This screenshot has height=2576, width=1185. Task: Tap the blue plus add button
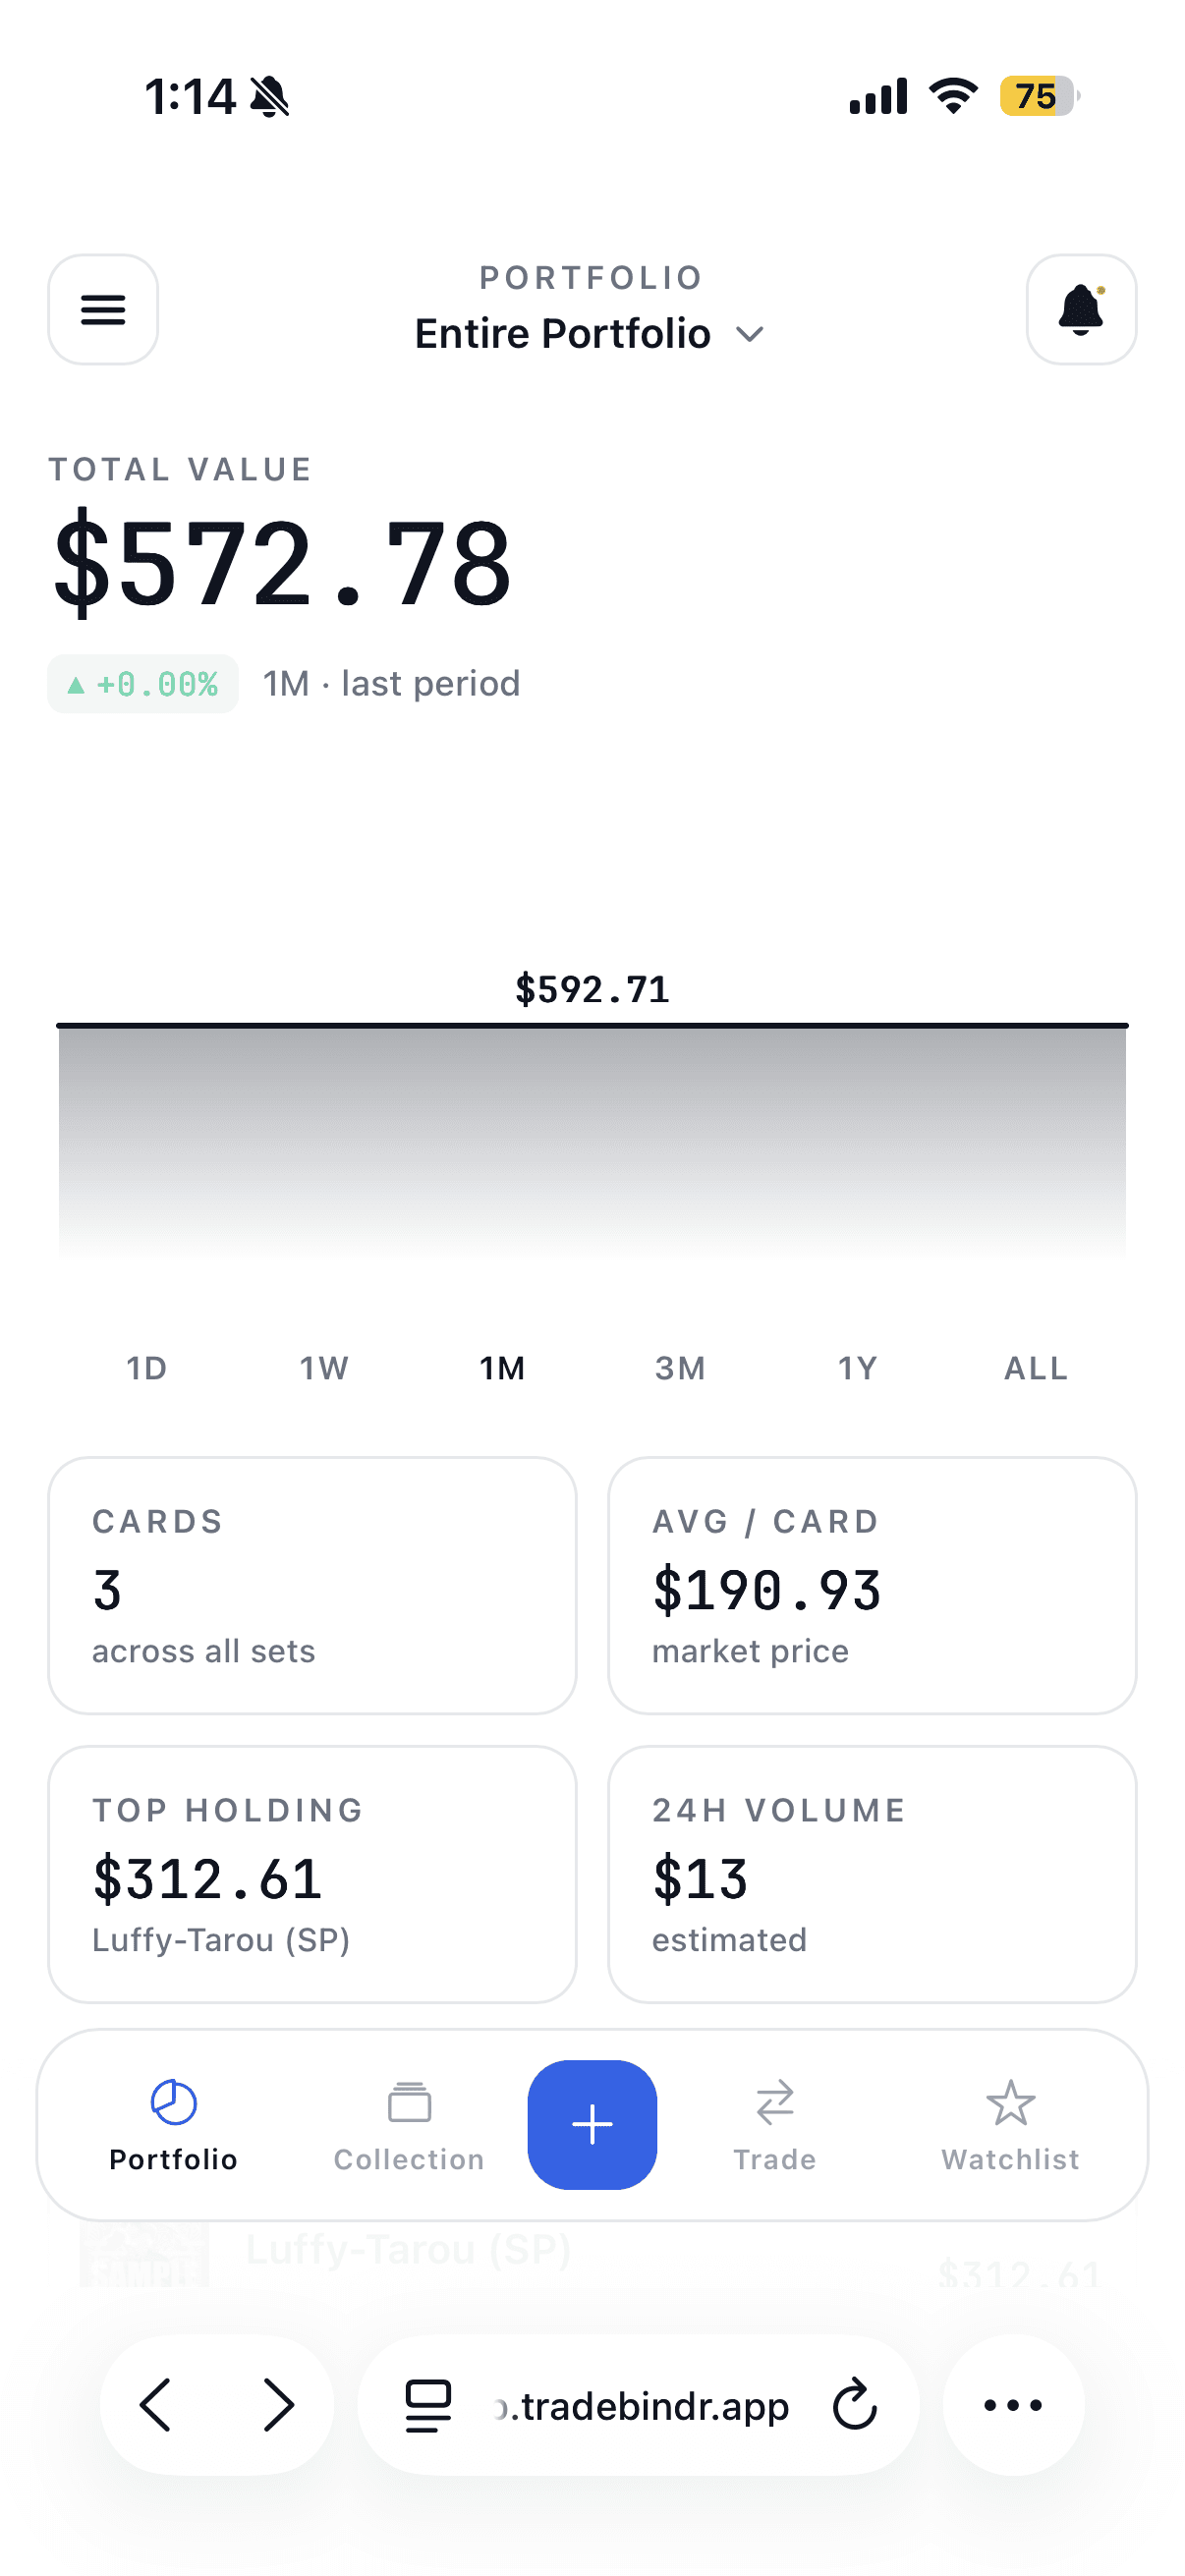592,2124
